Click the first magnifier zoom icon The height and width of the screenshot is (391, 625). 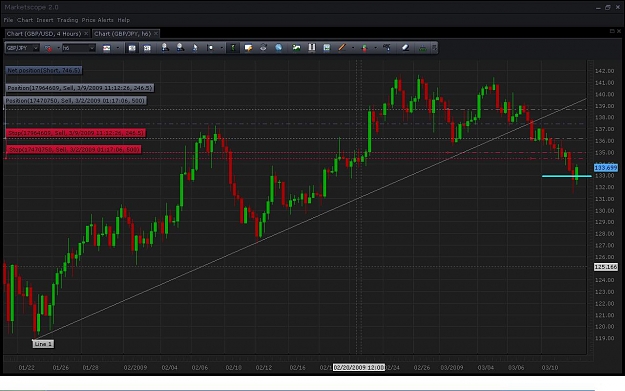[x=165, y=48]
